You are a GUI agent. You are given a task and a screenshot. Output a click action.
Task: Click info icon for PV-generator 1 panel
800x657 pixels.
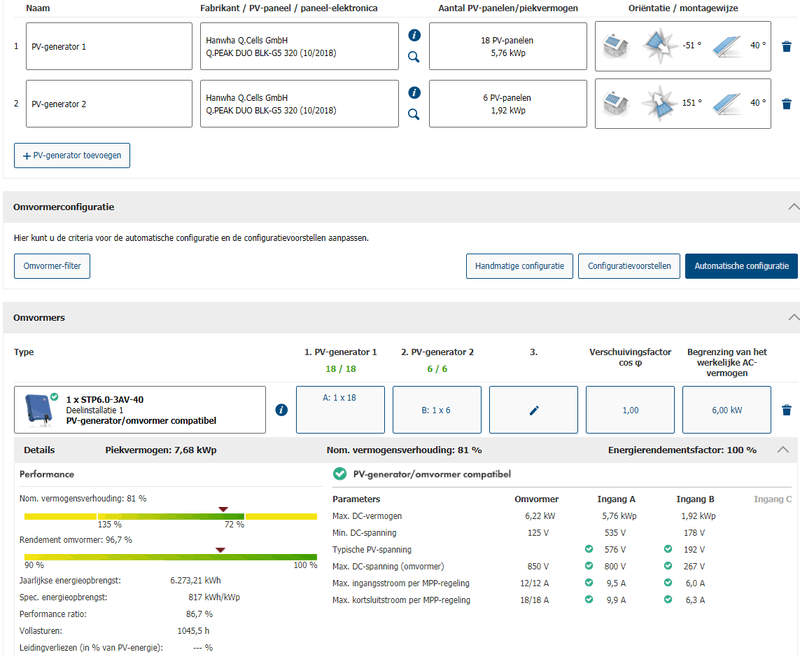(415, 35)
